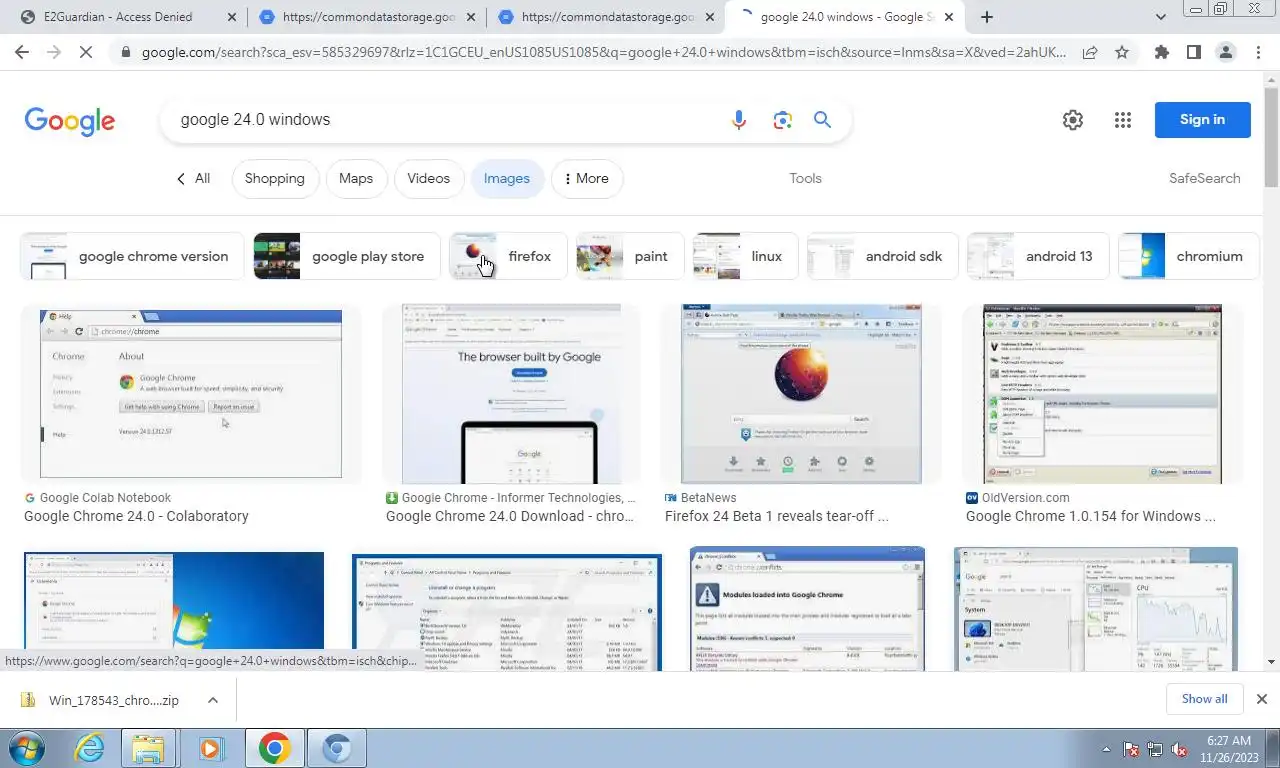The height and width of the screenshot is (768, 1280).
Task: Open Google settings gear icon
Action: pos(1073,120)
